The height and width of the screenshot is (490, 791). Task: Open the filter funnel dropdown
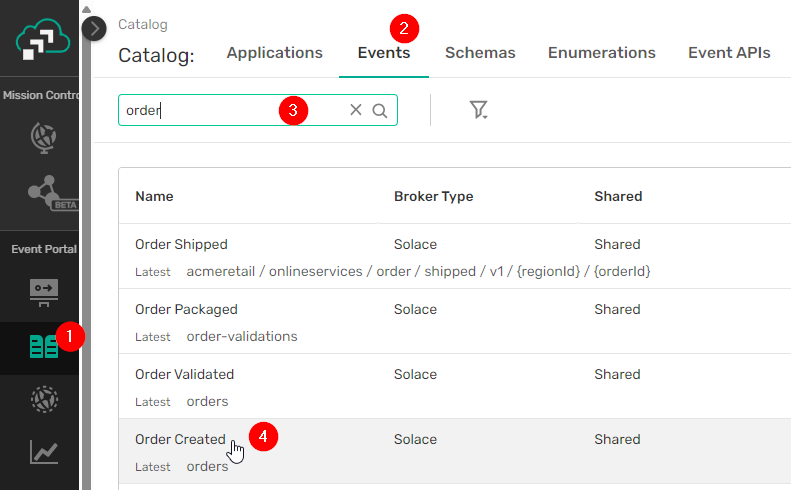478,110
